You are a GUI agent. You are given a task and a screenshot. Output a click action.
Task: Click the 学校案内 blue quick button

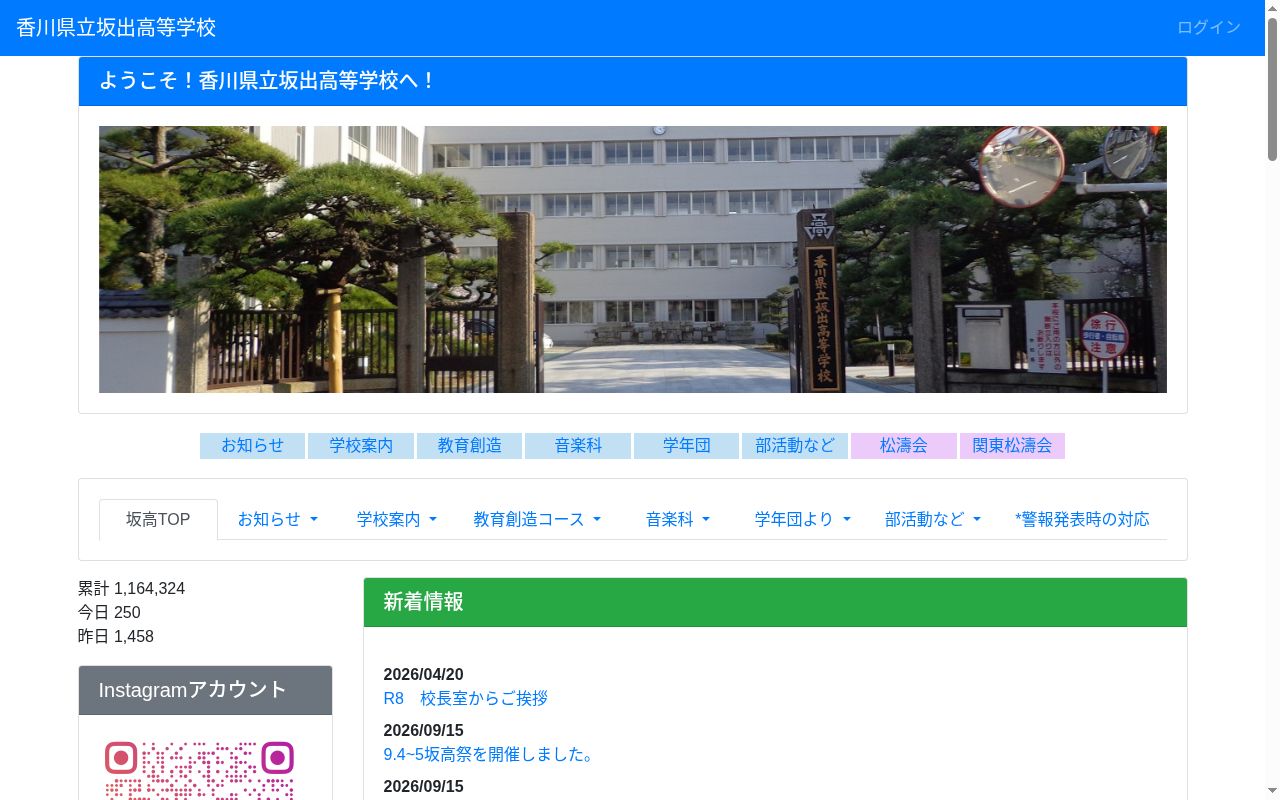pyautogui.click(x=361, y=446)
